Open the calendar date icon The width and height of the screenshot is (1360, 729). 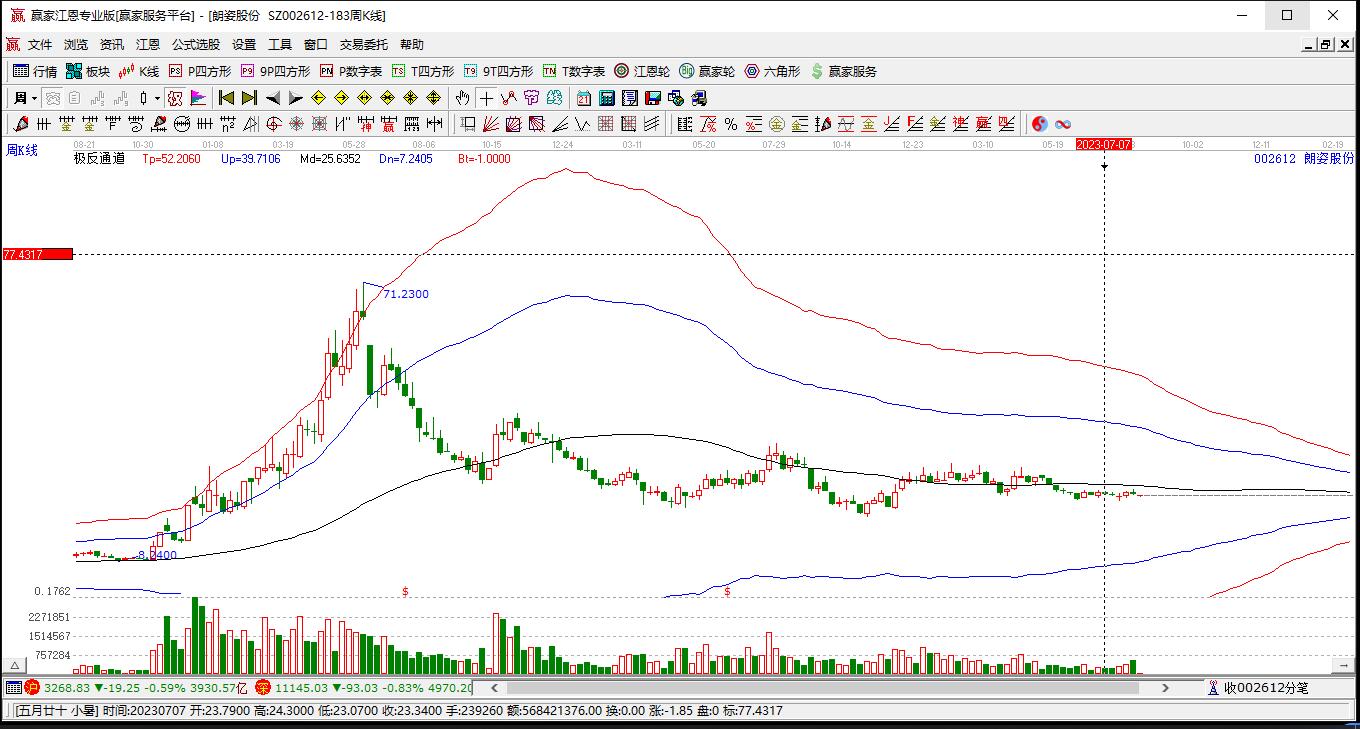point(584,98)
